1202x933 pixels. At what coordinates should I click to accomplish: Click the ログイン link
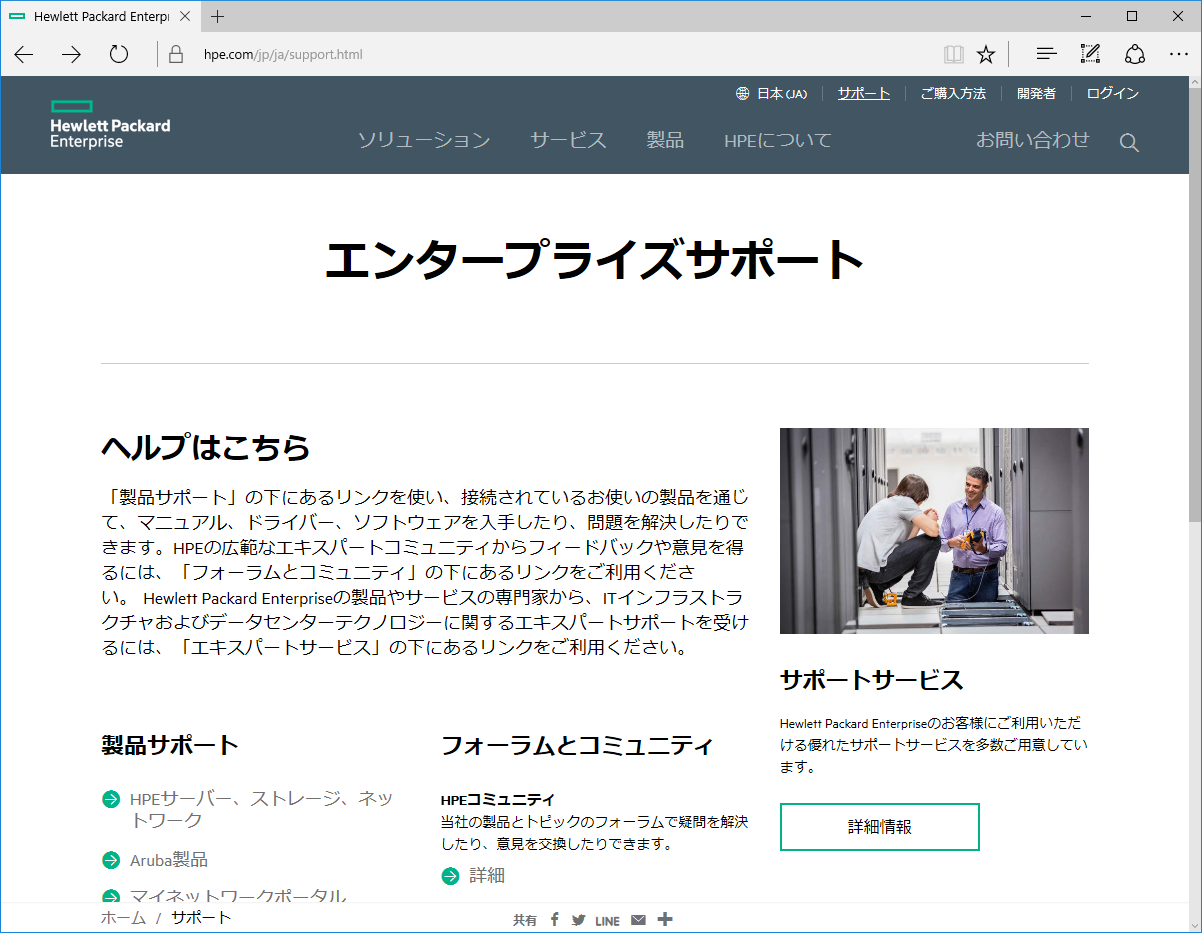point(1113,94)
